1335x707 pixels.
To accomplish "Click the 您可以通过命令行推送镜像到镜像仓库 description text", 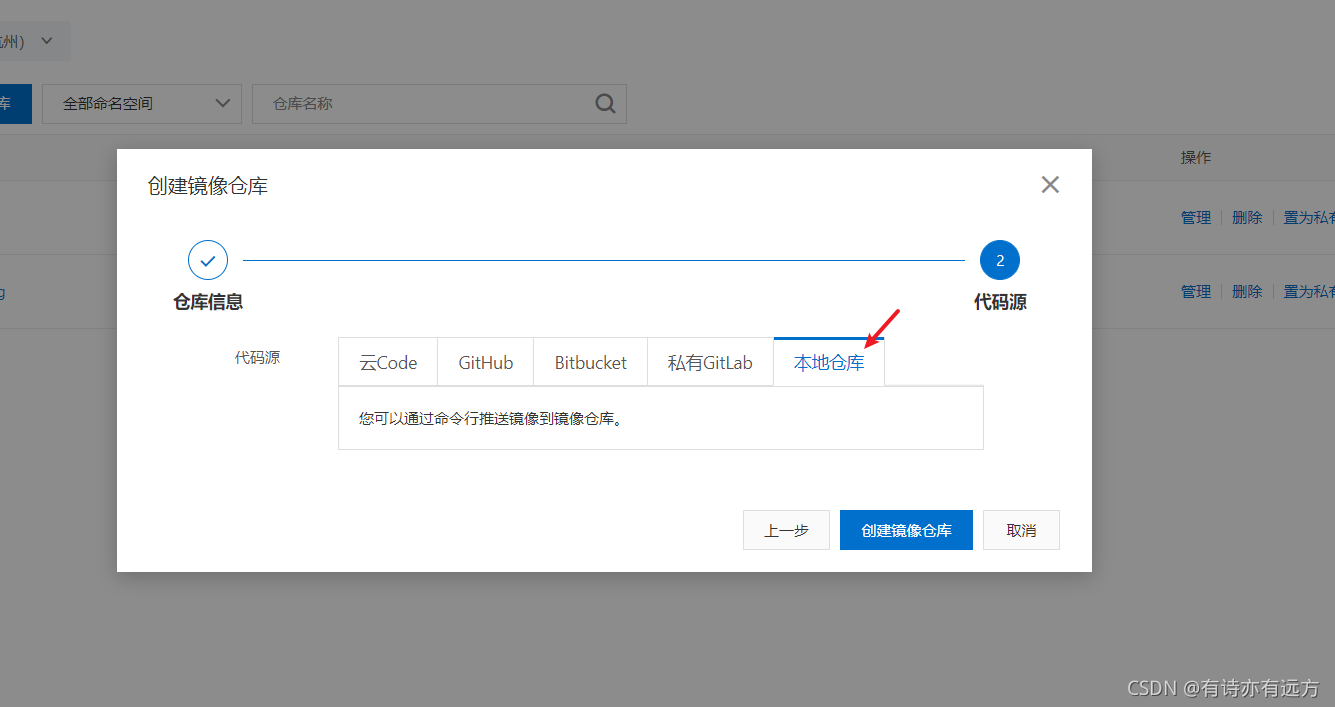I will tap(491, 418).
